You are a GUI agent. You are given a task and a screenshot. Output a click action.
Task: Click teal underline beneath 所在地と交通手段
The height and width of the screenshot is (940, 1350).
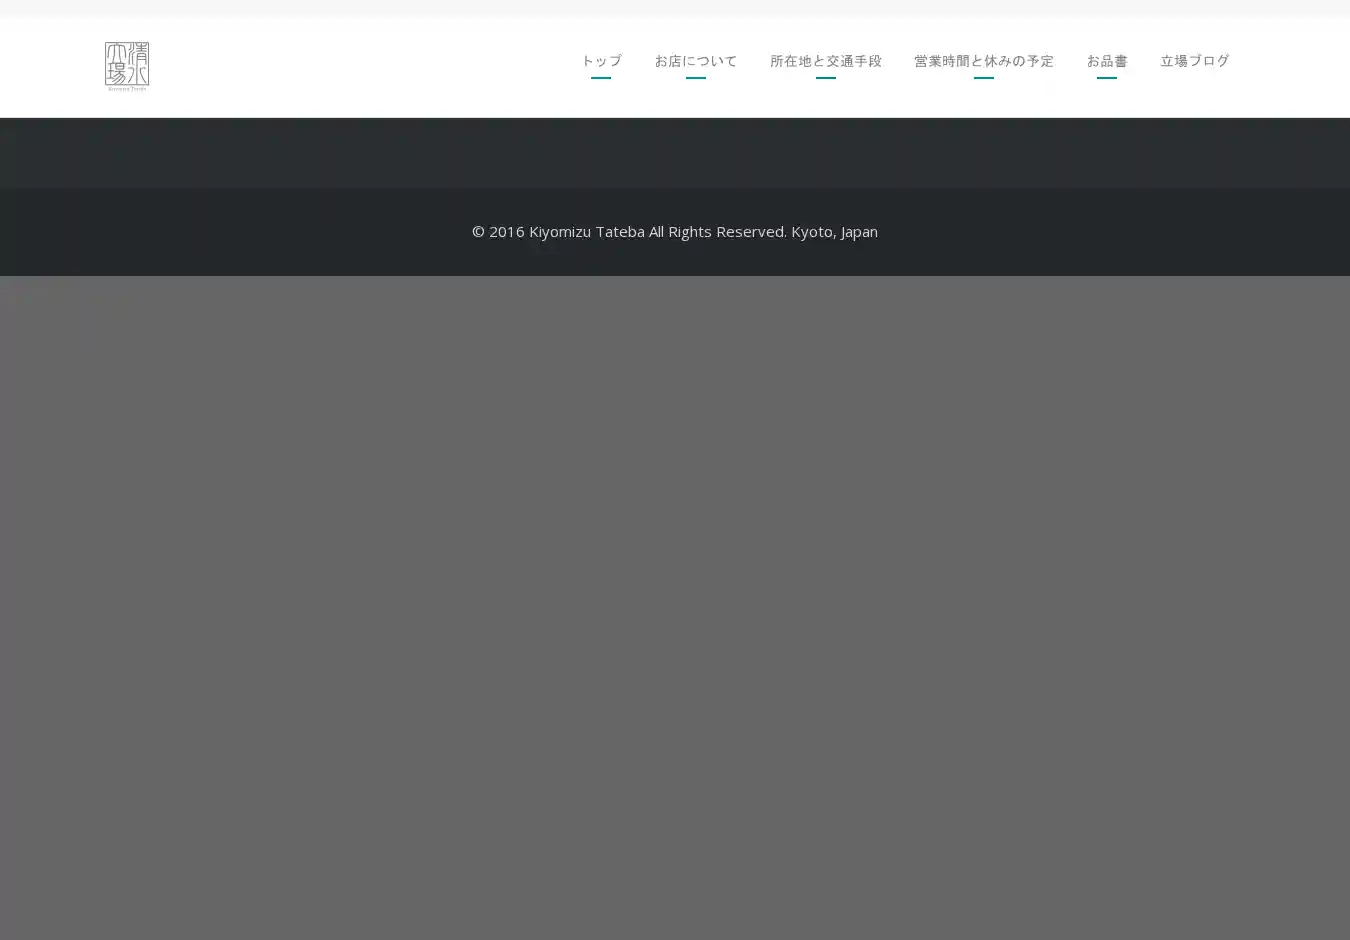tap(825, 77)
